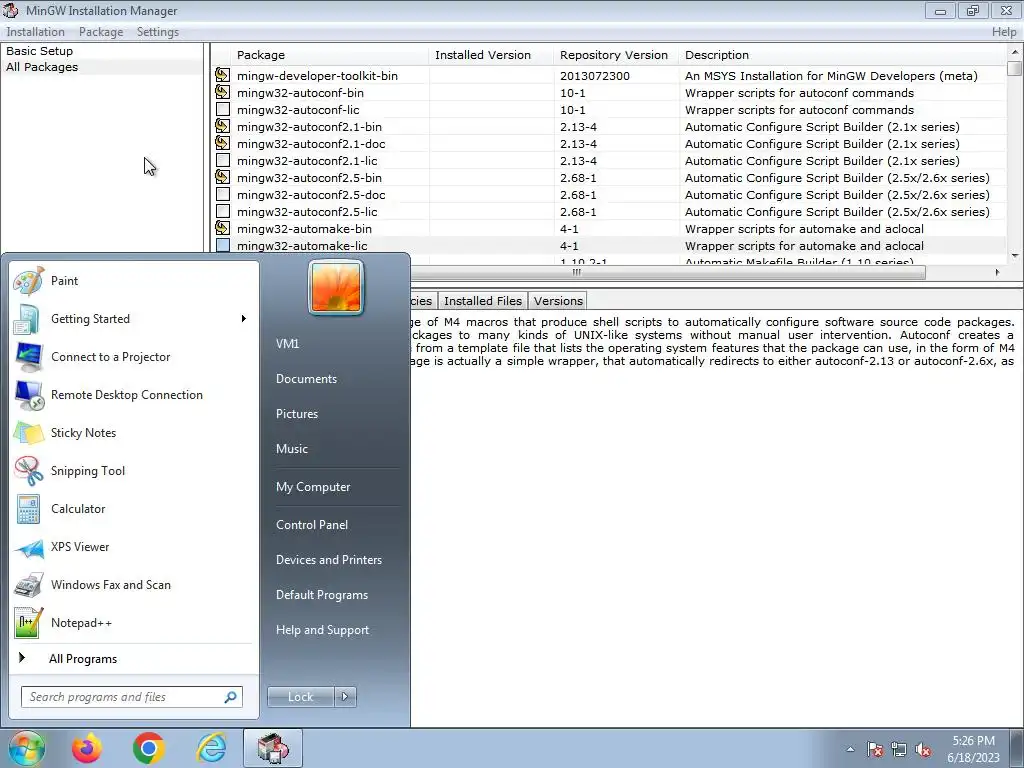Select MinGW Installation Manager taskbar button
Image resolution: width=1024 pixels, height=768 pixels.
pyautogui.click(x=273, y=748)
